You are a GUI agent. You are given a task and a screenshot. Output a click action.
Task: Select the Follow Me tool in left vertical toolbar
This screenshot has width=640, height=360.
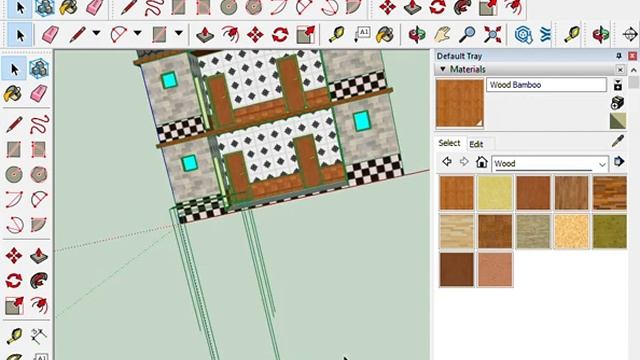pyautogui.click(x=39, y=281)
